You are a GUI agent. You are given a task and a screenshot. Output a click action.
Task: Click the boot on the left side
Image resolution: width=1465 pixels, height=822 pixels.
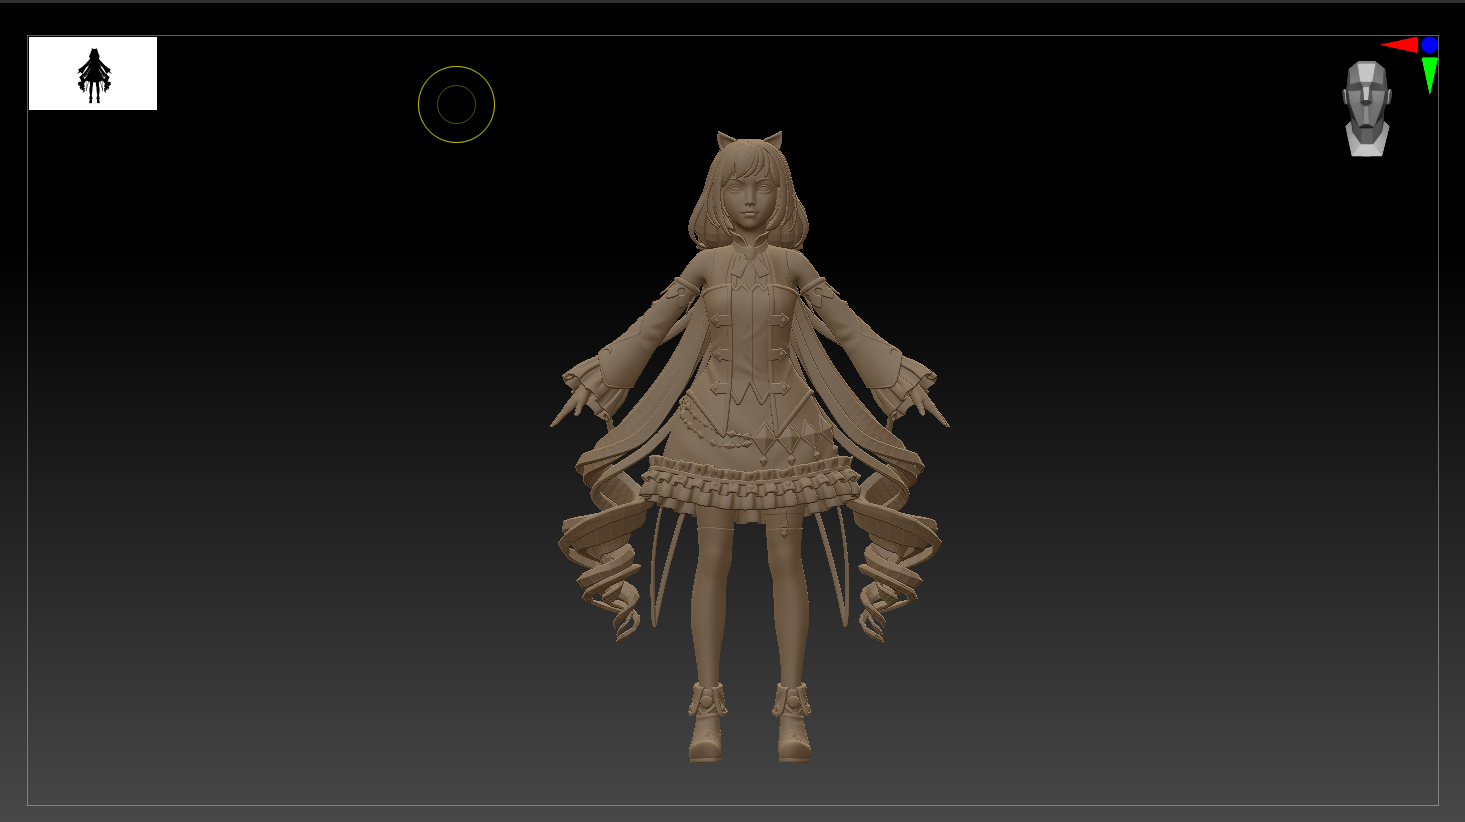[x=706, y=725]
